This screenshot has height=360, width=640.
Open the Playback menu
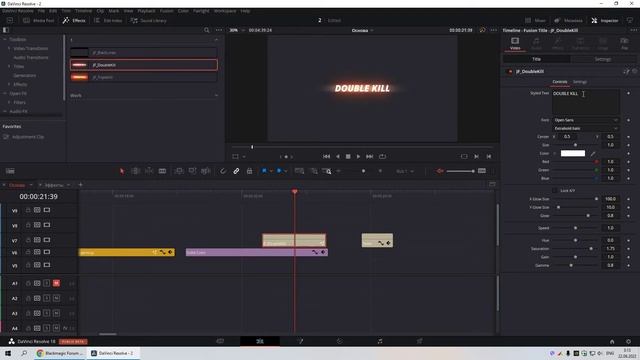pos(146,11)
